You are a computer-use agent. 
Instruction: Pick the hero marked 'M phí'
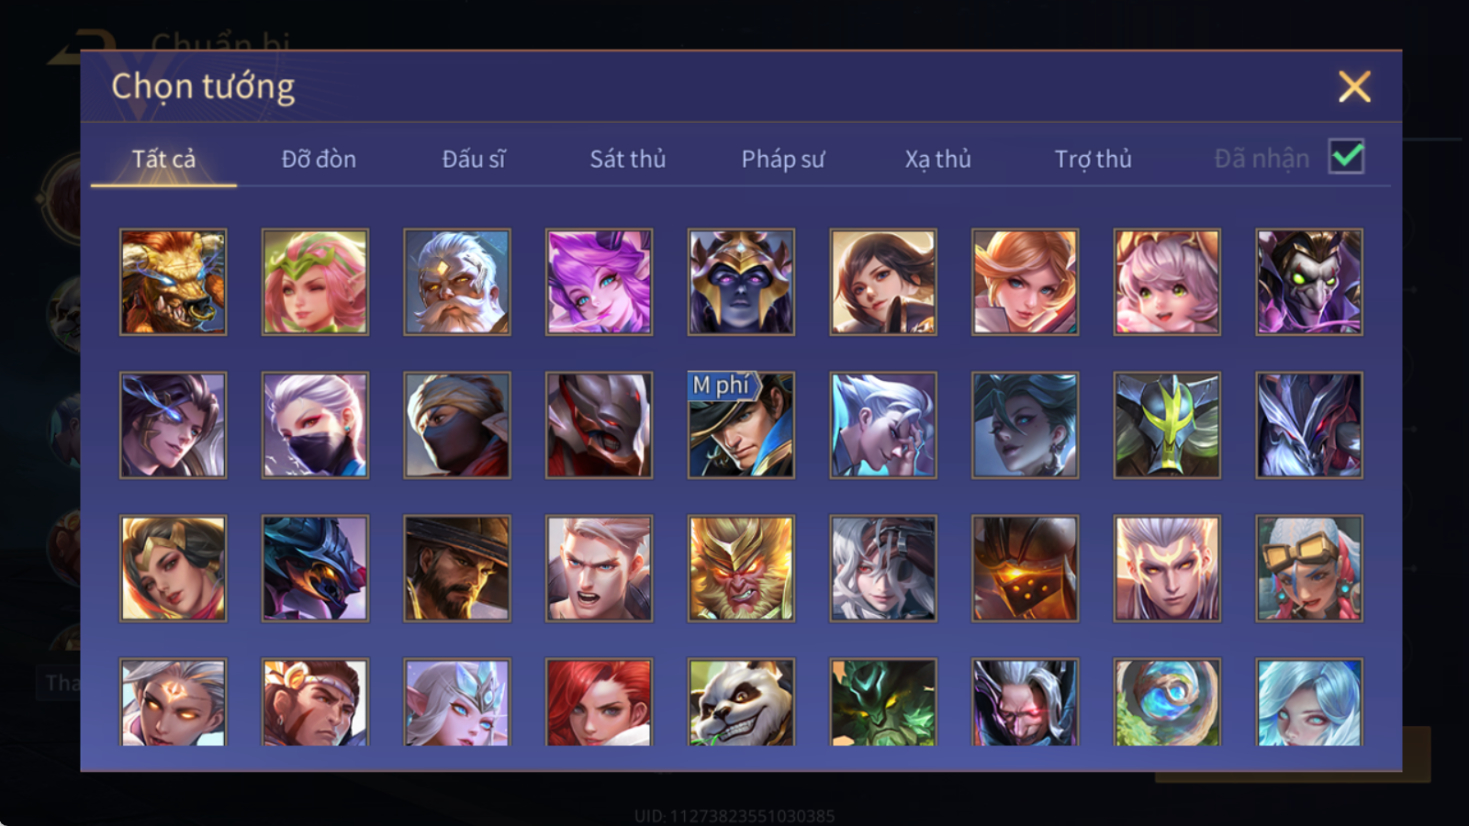coord(741,425)
